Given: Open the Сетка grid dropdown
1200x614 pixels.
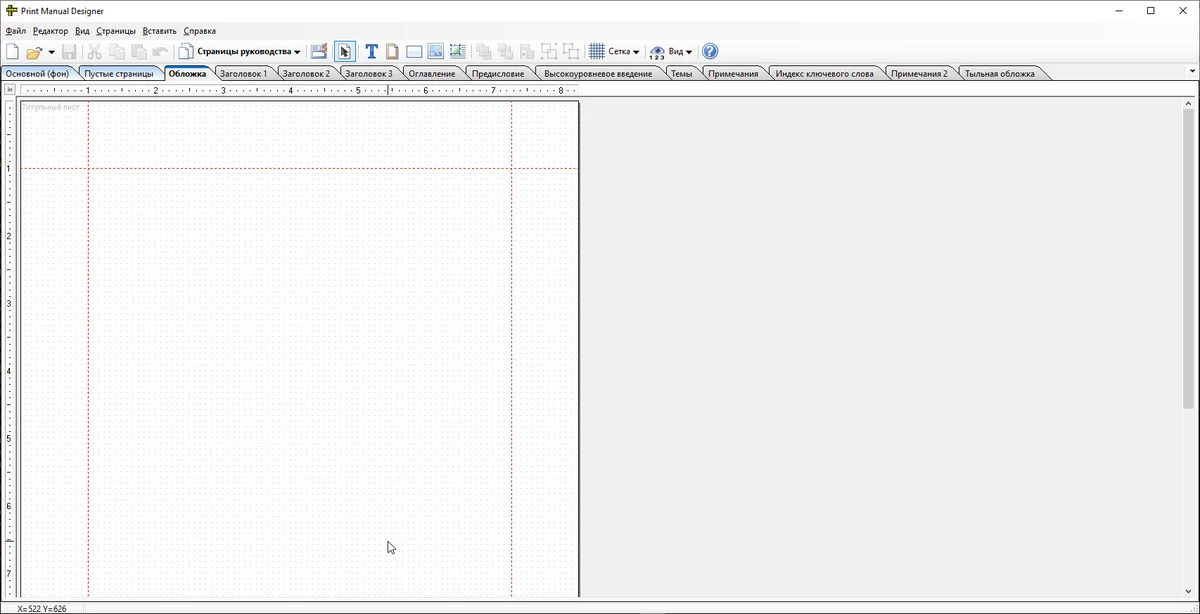Looking at the screenshot, I should click(615, 51).
